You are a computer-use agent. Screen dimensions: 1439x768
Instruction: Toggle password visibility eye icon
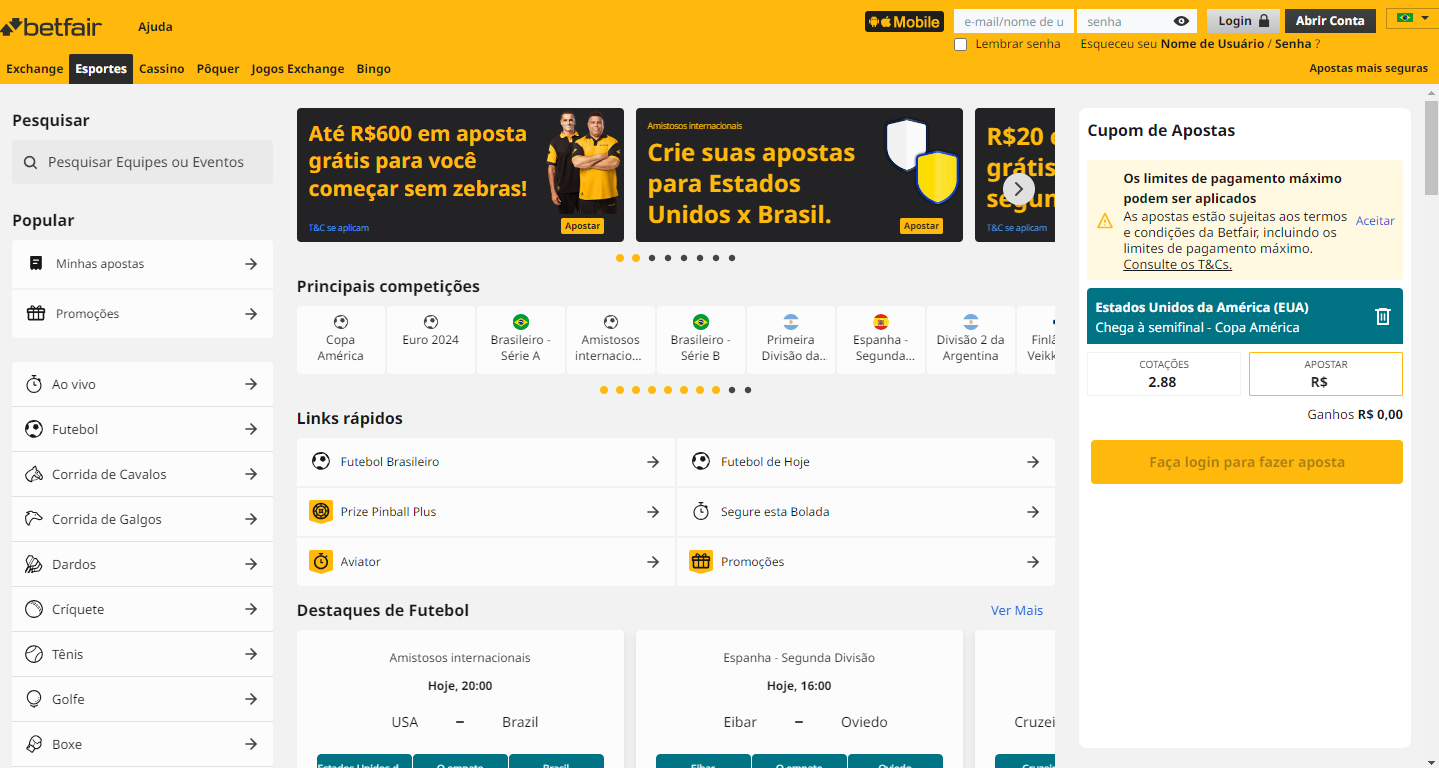tap(1181, 21)
